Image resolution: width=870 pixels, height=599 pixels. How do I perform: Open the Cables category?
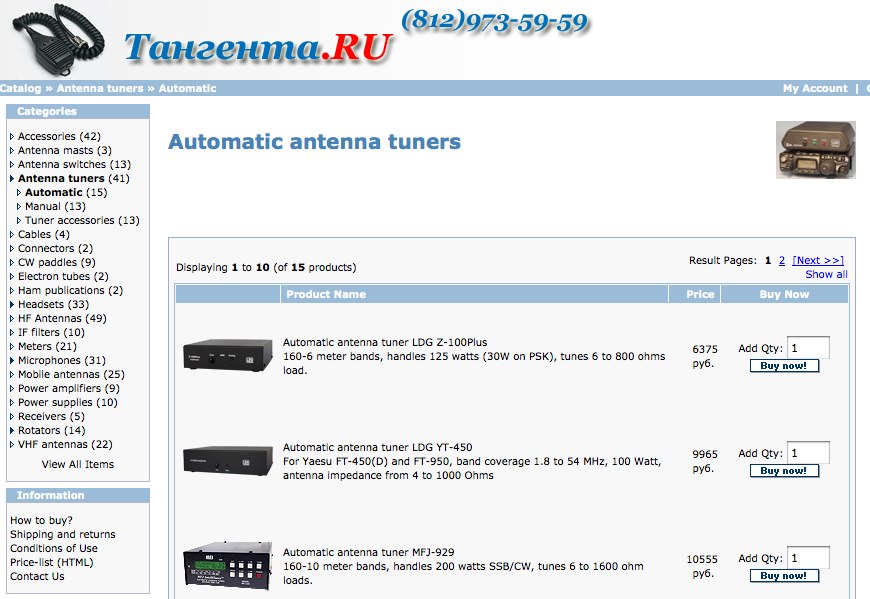43,235
